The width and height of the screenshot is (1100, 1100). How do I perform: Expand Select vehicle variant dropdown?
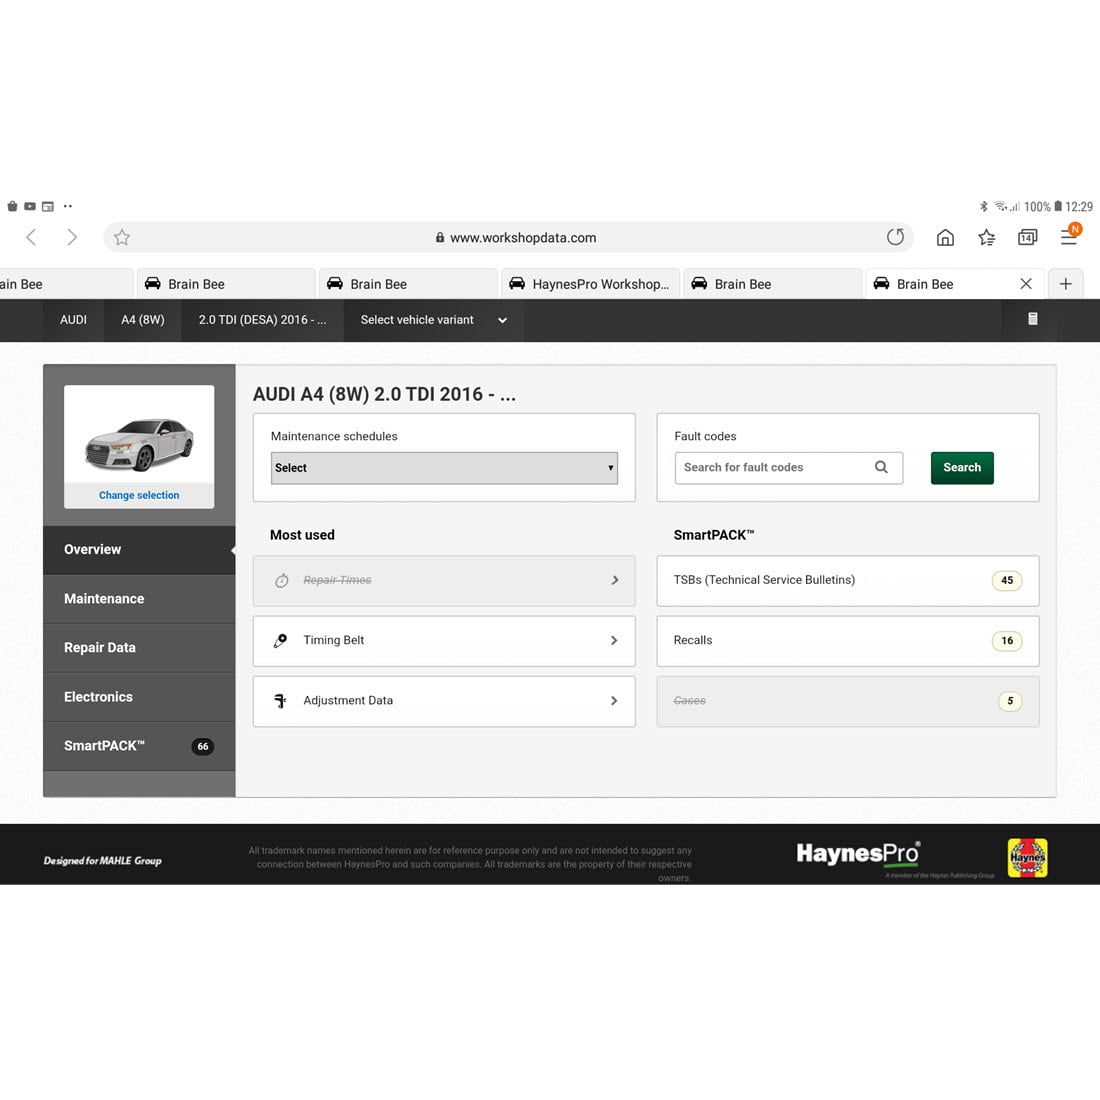pos(433,320)
